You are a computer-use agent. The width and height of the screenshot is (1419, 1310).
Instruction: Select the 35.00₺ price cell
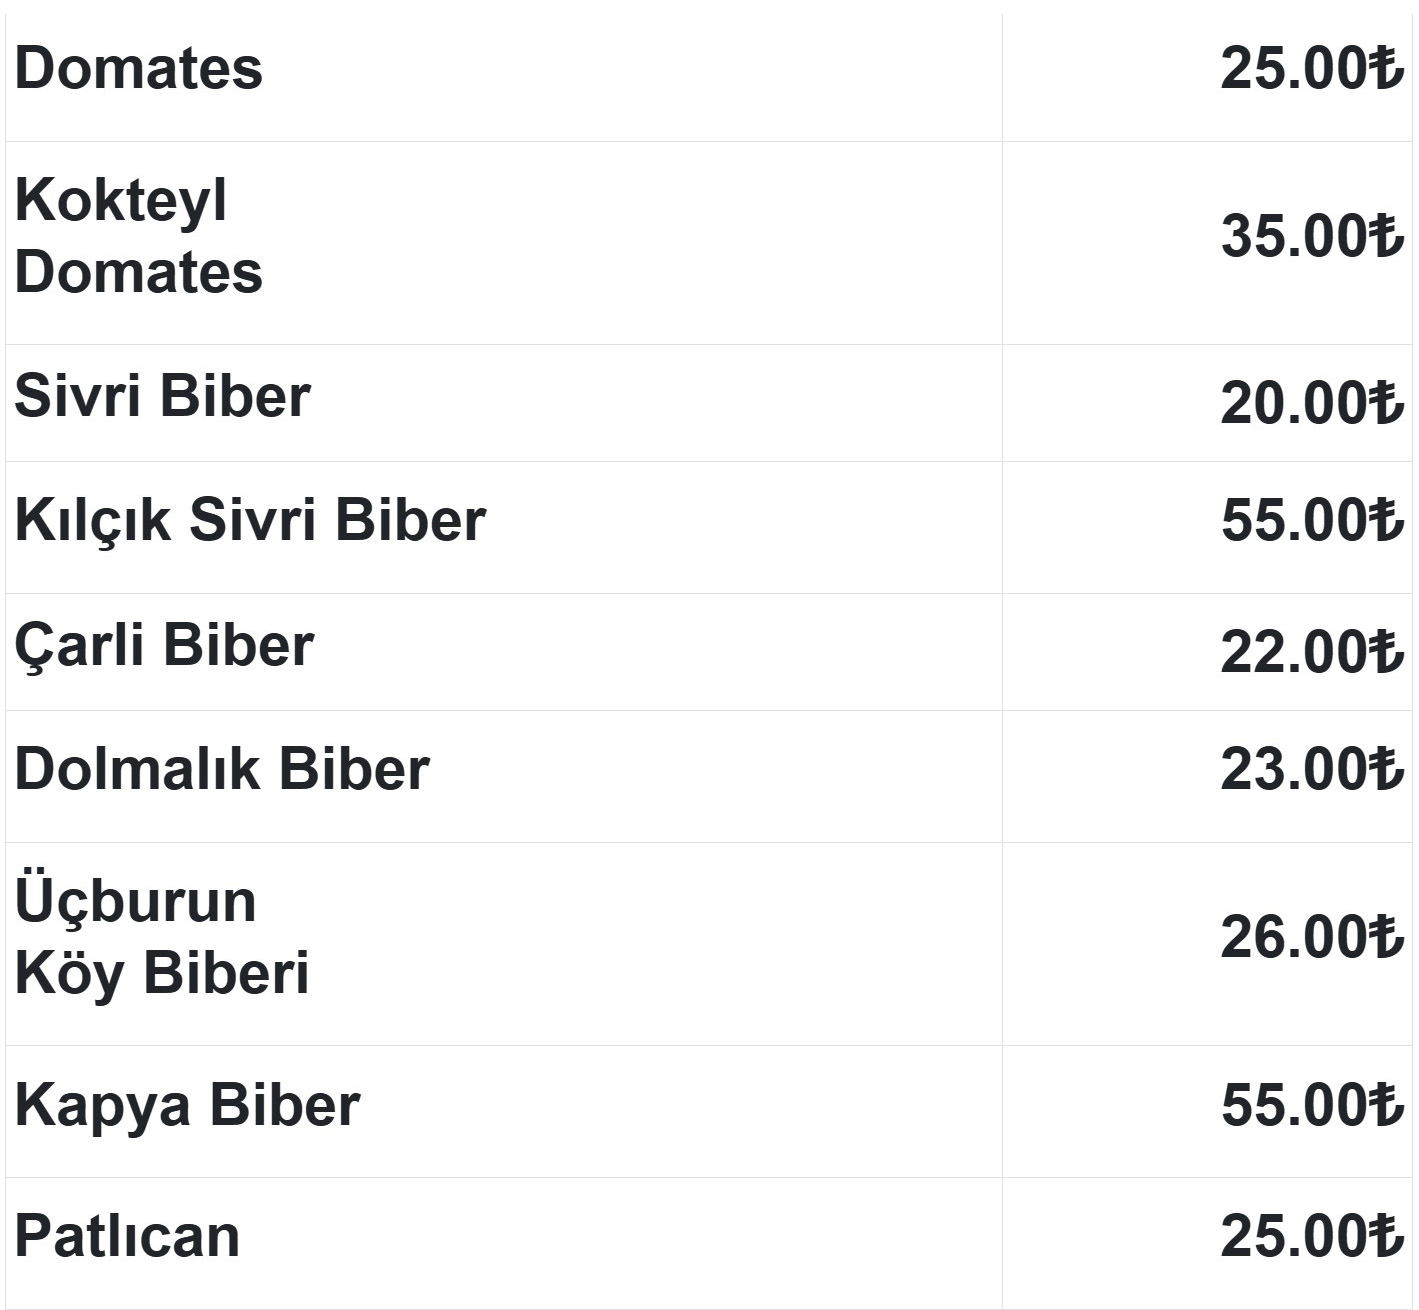[1310, 238]
